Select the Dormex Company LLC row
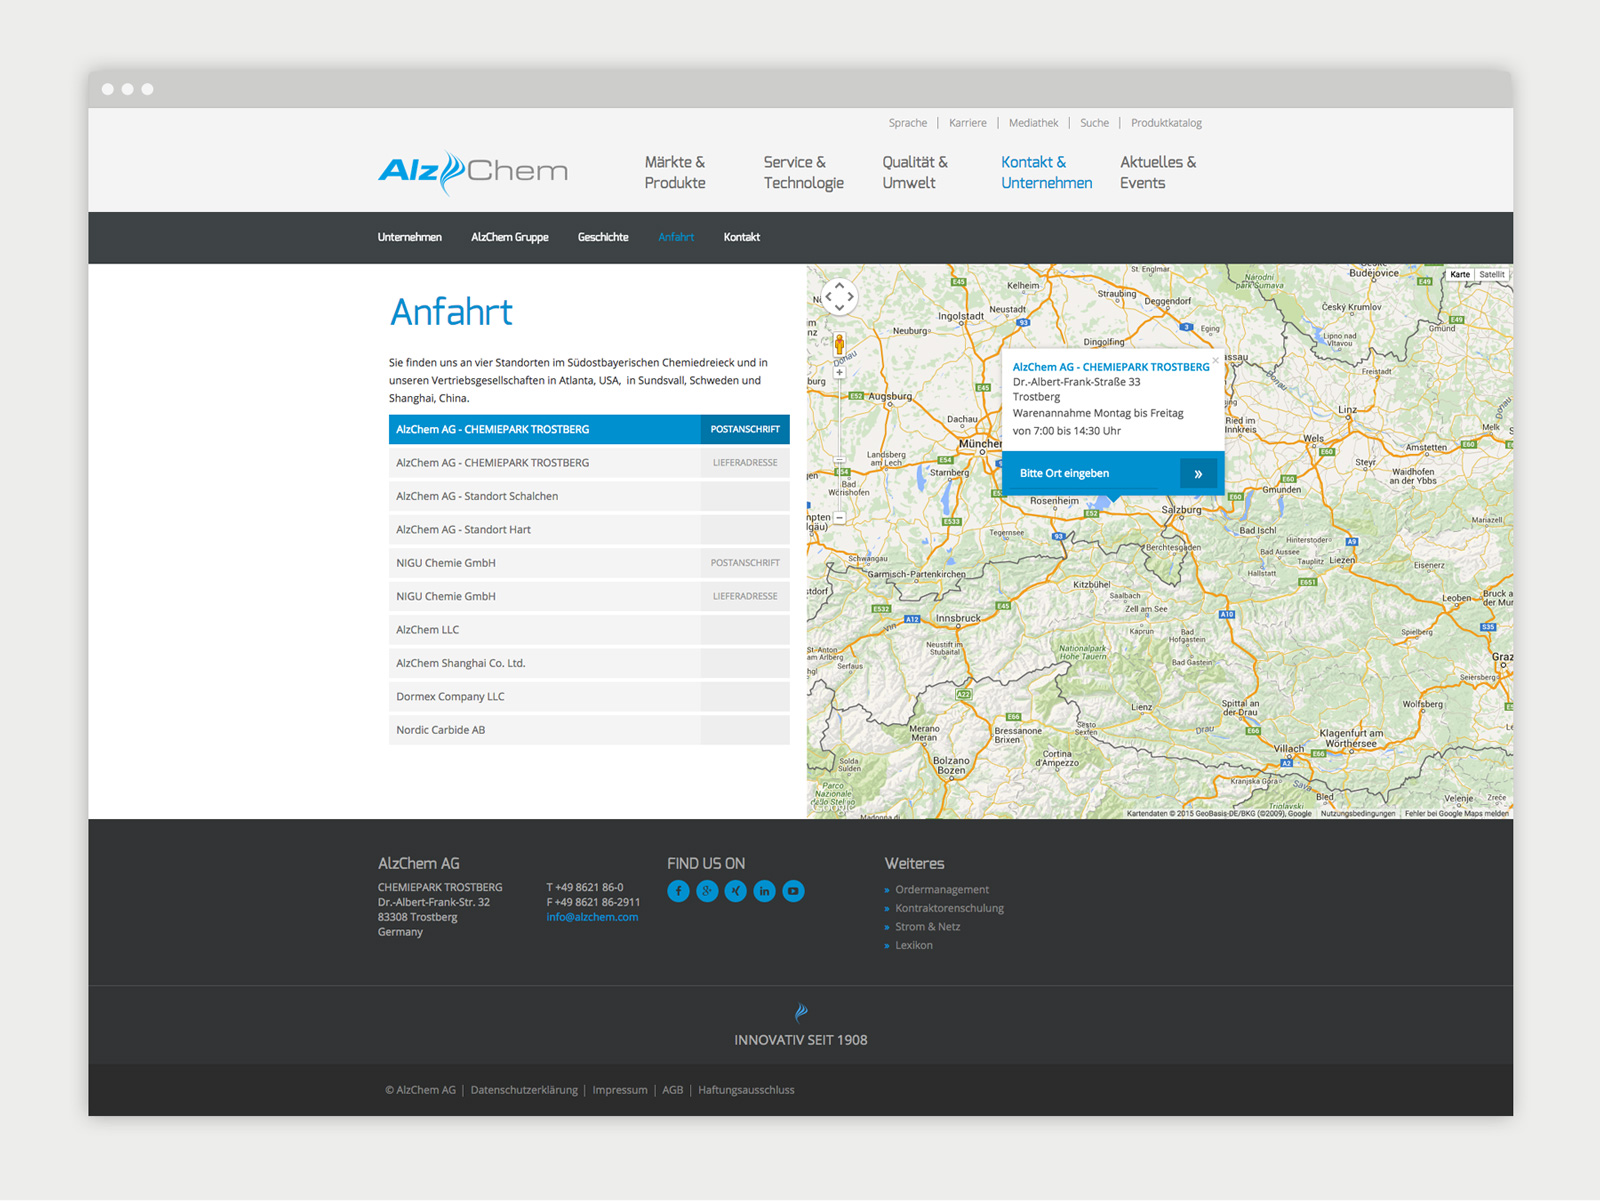The height and width of the screenshot is (1201, 1600). pos(589,697)
